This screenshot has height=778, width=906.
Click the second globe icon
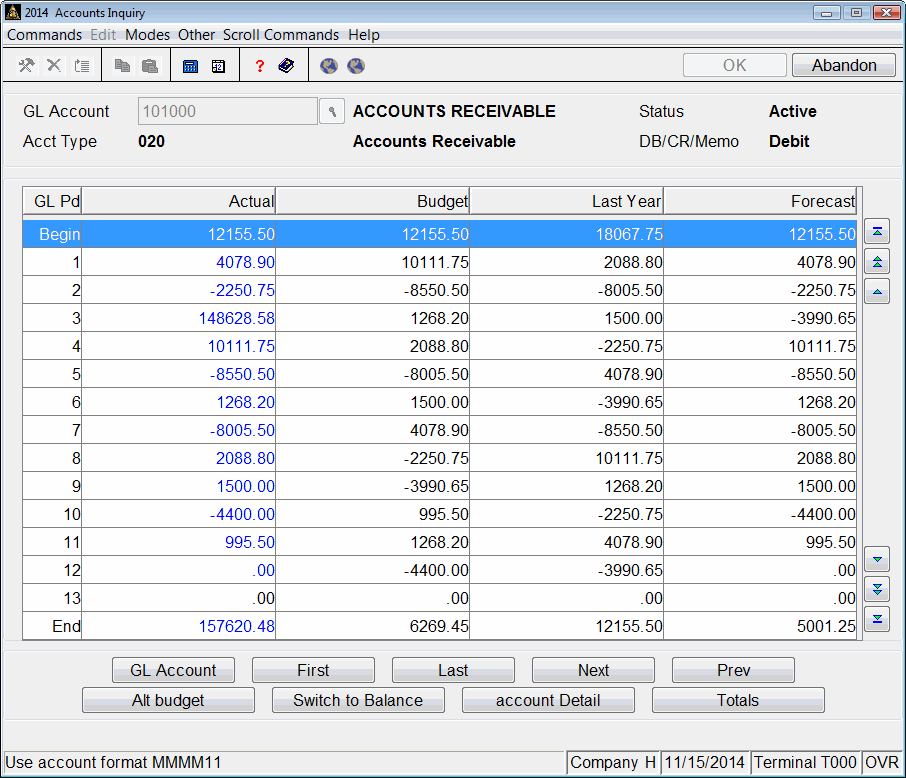[356, 66]
